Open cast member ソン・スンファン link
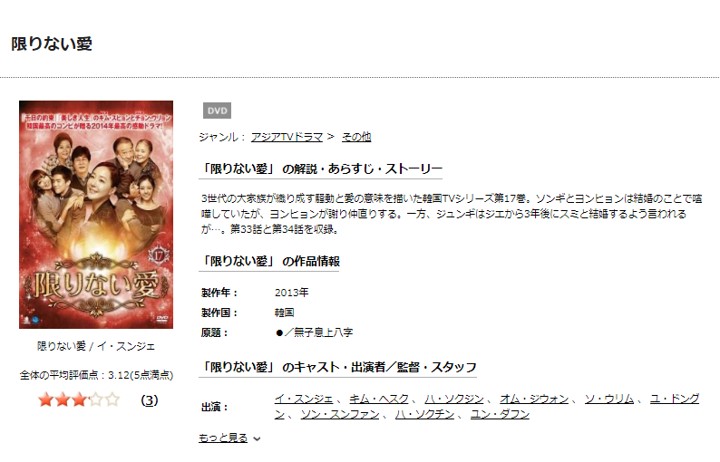Image resolution: width=720 pixels, height=462 pixels. (x=340, y=415)
